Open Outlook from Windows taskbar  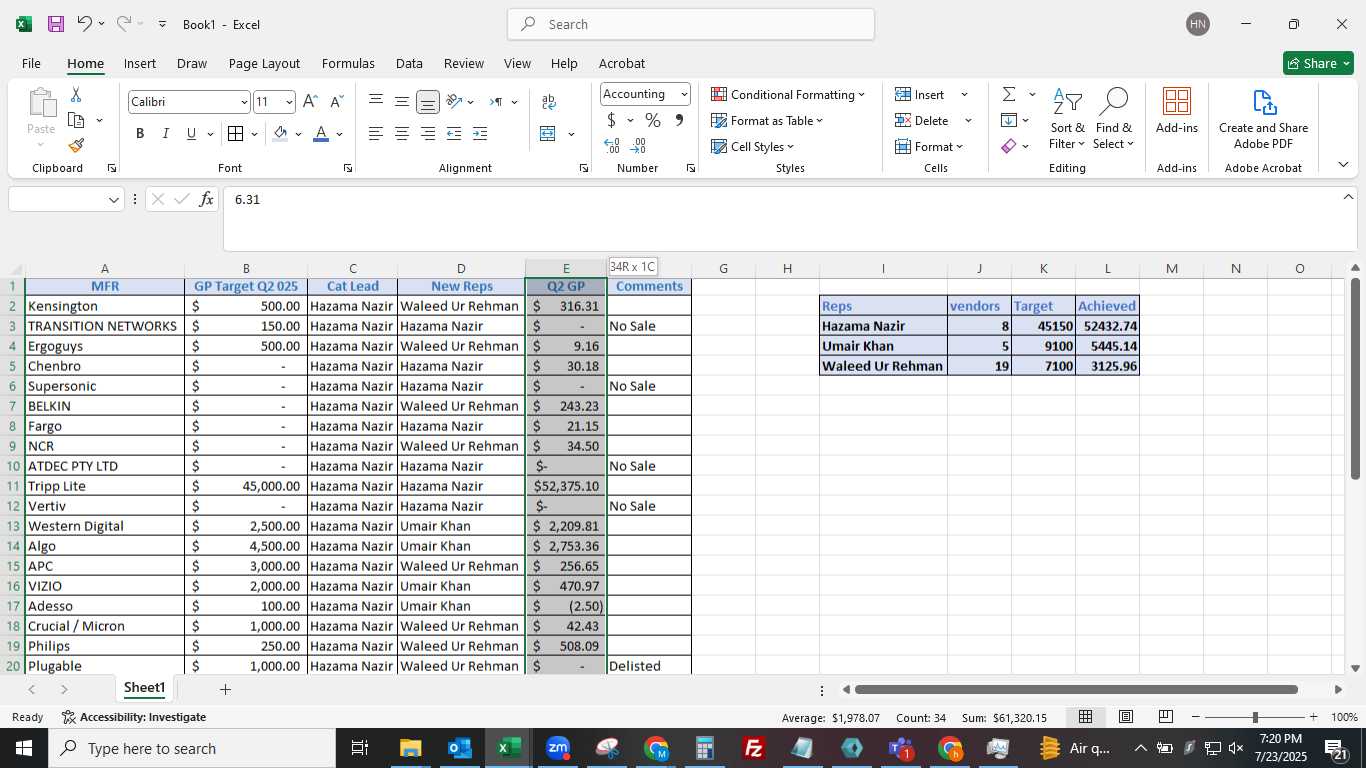[x=460, y=748]
